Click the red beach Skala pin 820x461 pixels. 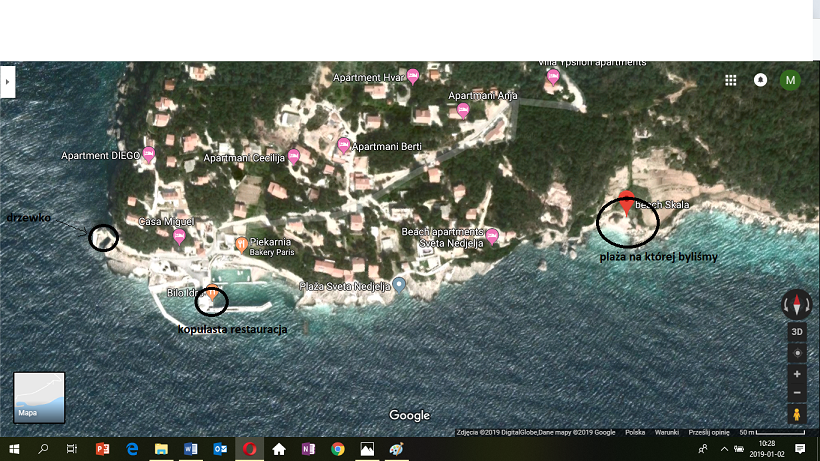[x=626, y=200]
